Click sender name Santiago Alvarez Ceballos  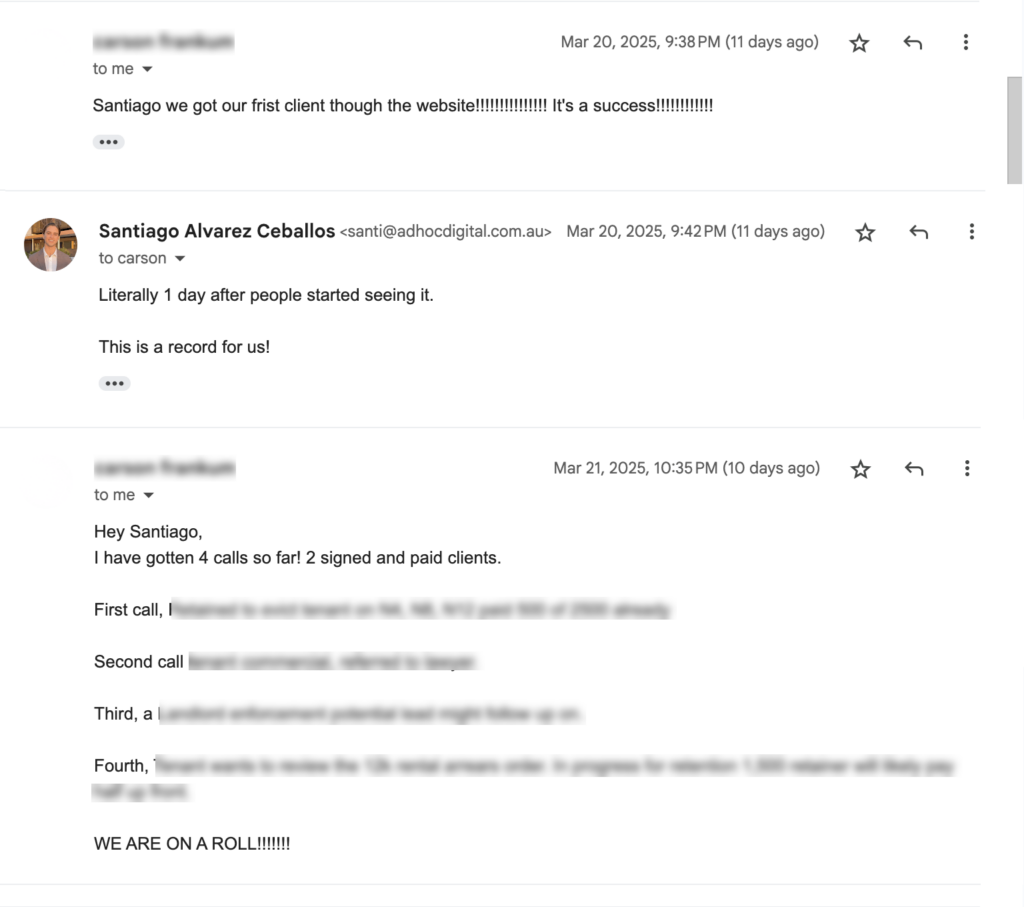pyautogui.click(x=217, y=231)
